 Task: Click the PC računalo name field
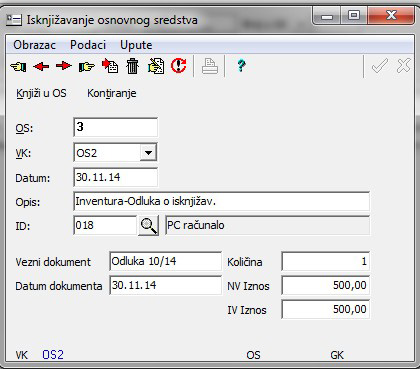[267, 225]
